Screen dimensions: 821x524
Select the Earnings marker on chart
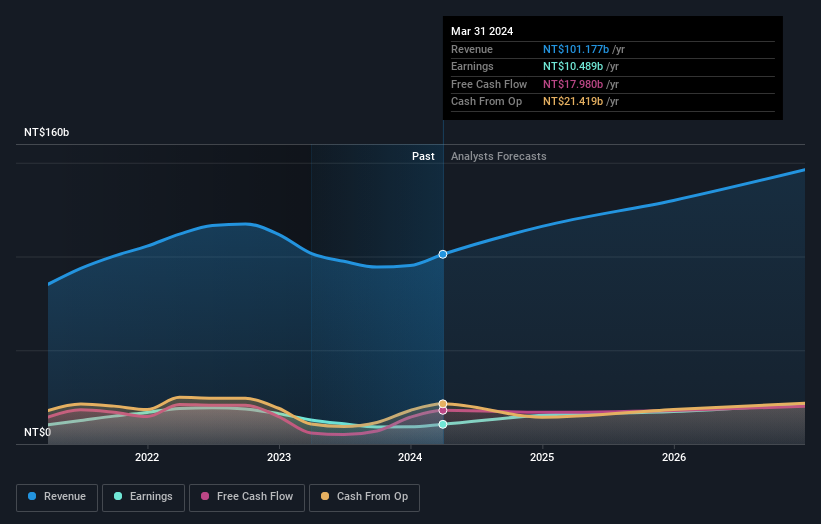coord(443,424)
